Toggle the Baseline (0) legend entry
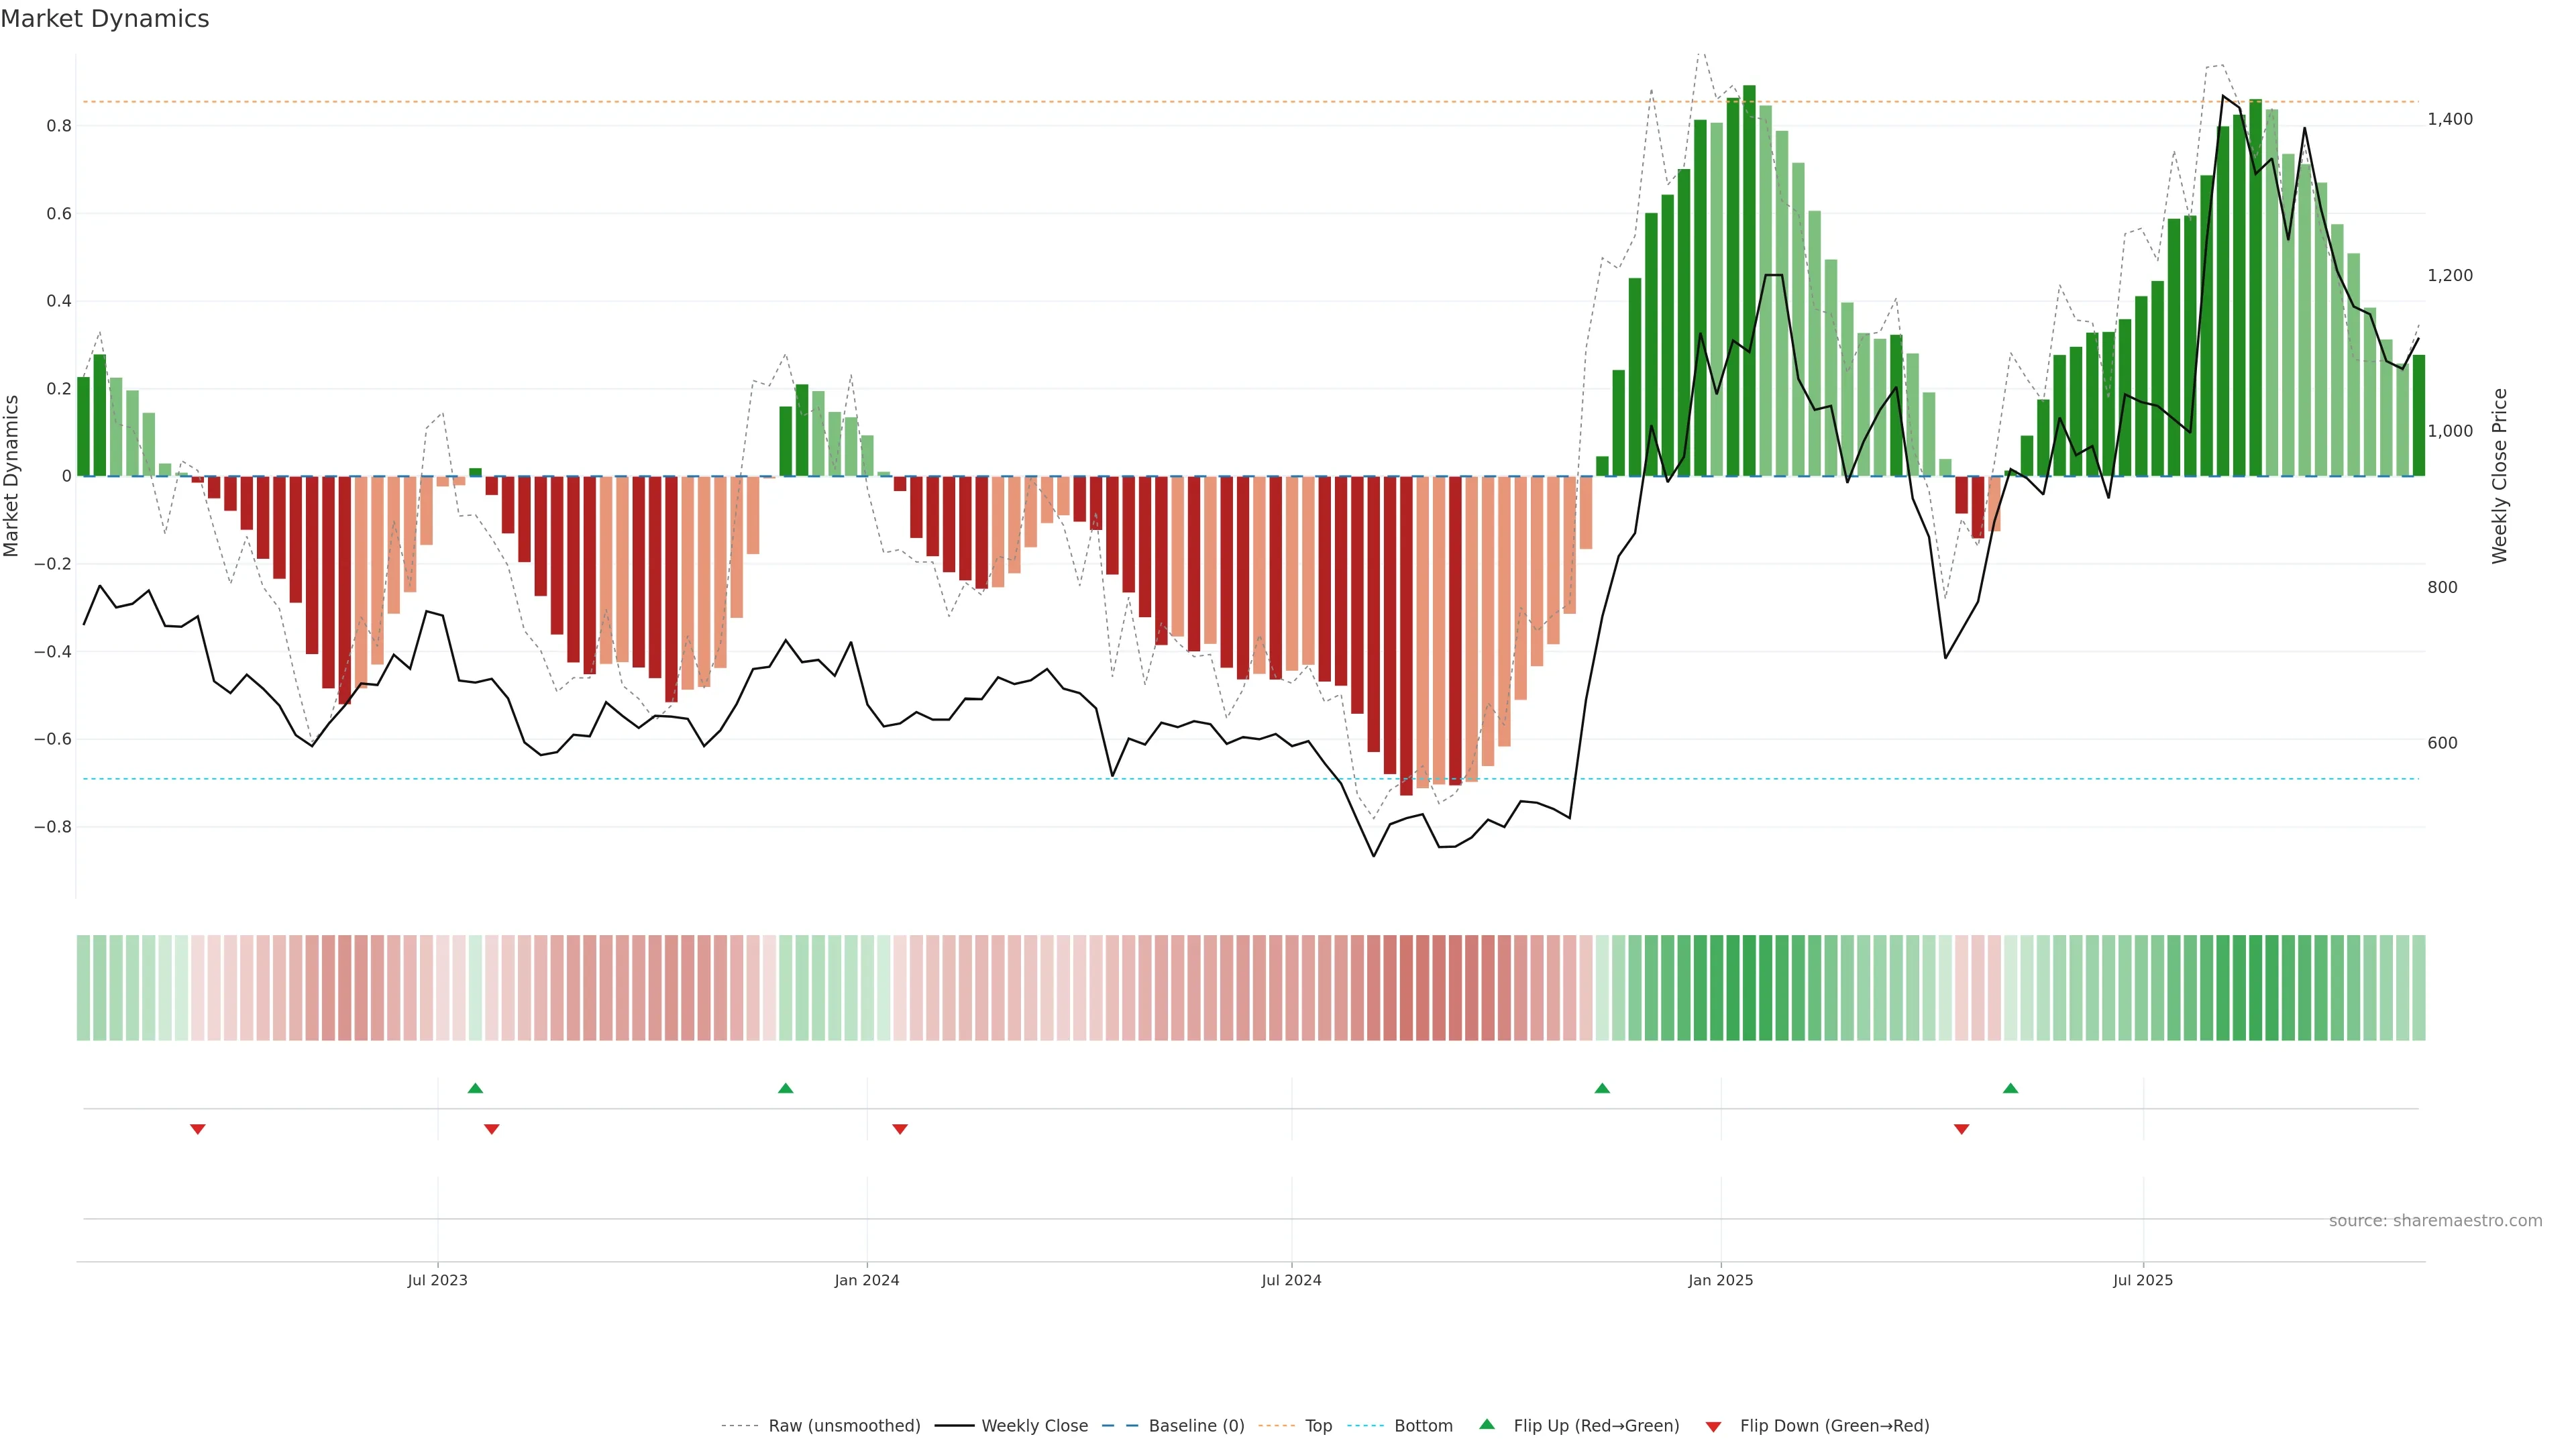Image resolution: width=2576 pixels, height=1449 pixels. pos(1196,1426)
